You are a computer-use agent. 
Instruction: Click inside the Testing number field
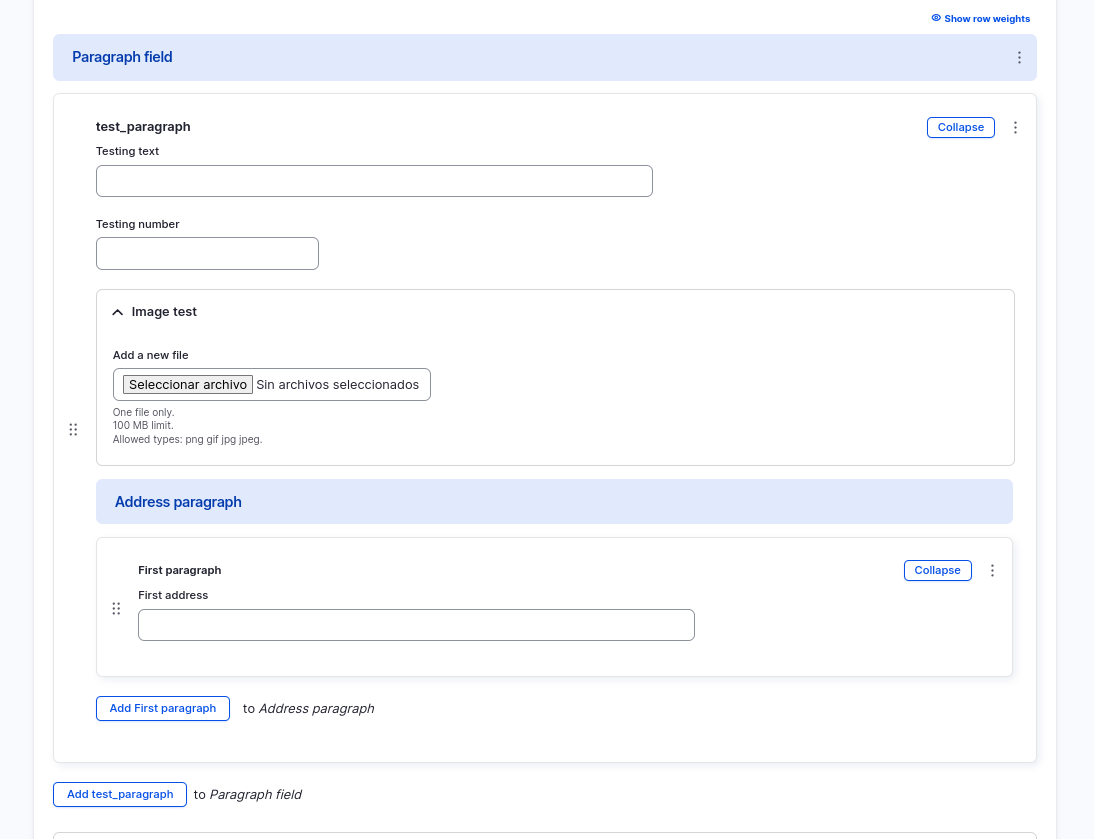207,253
